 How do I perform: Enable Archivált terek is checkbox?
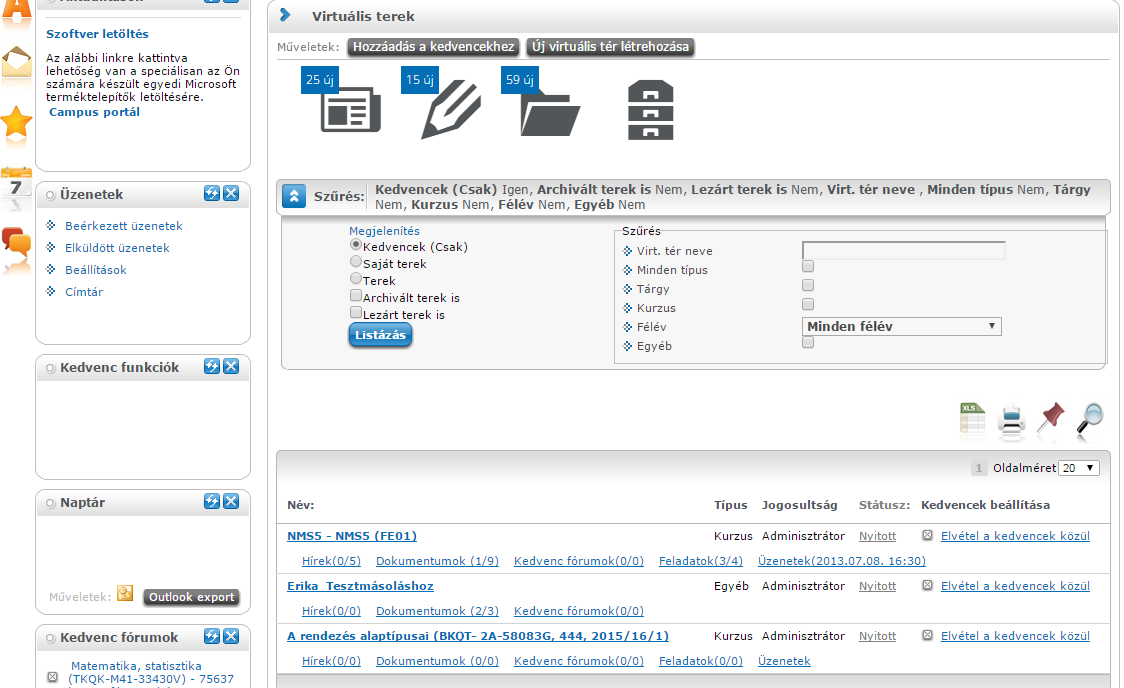click(356, 296)
